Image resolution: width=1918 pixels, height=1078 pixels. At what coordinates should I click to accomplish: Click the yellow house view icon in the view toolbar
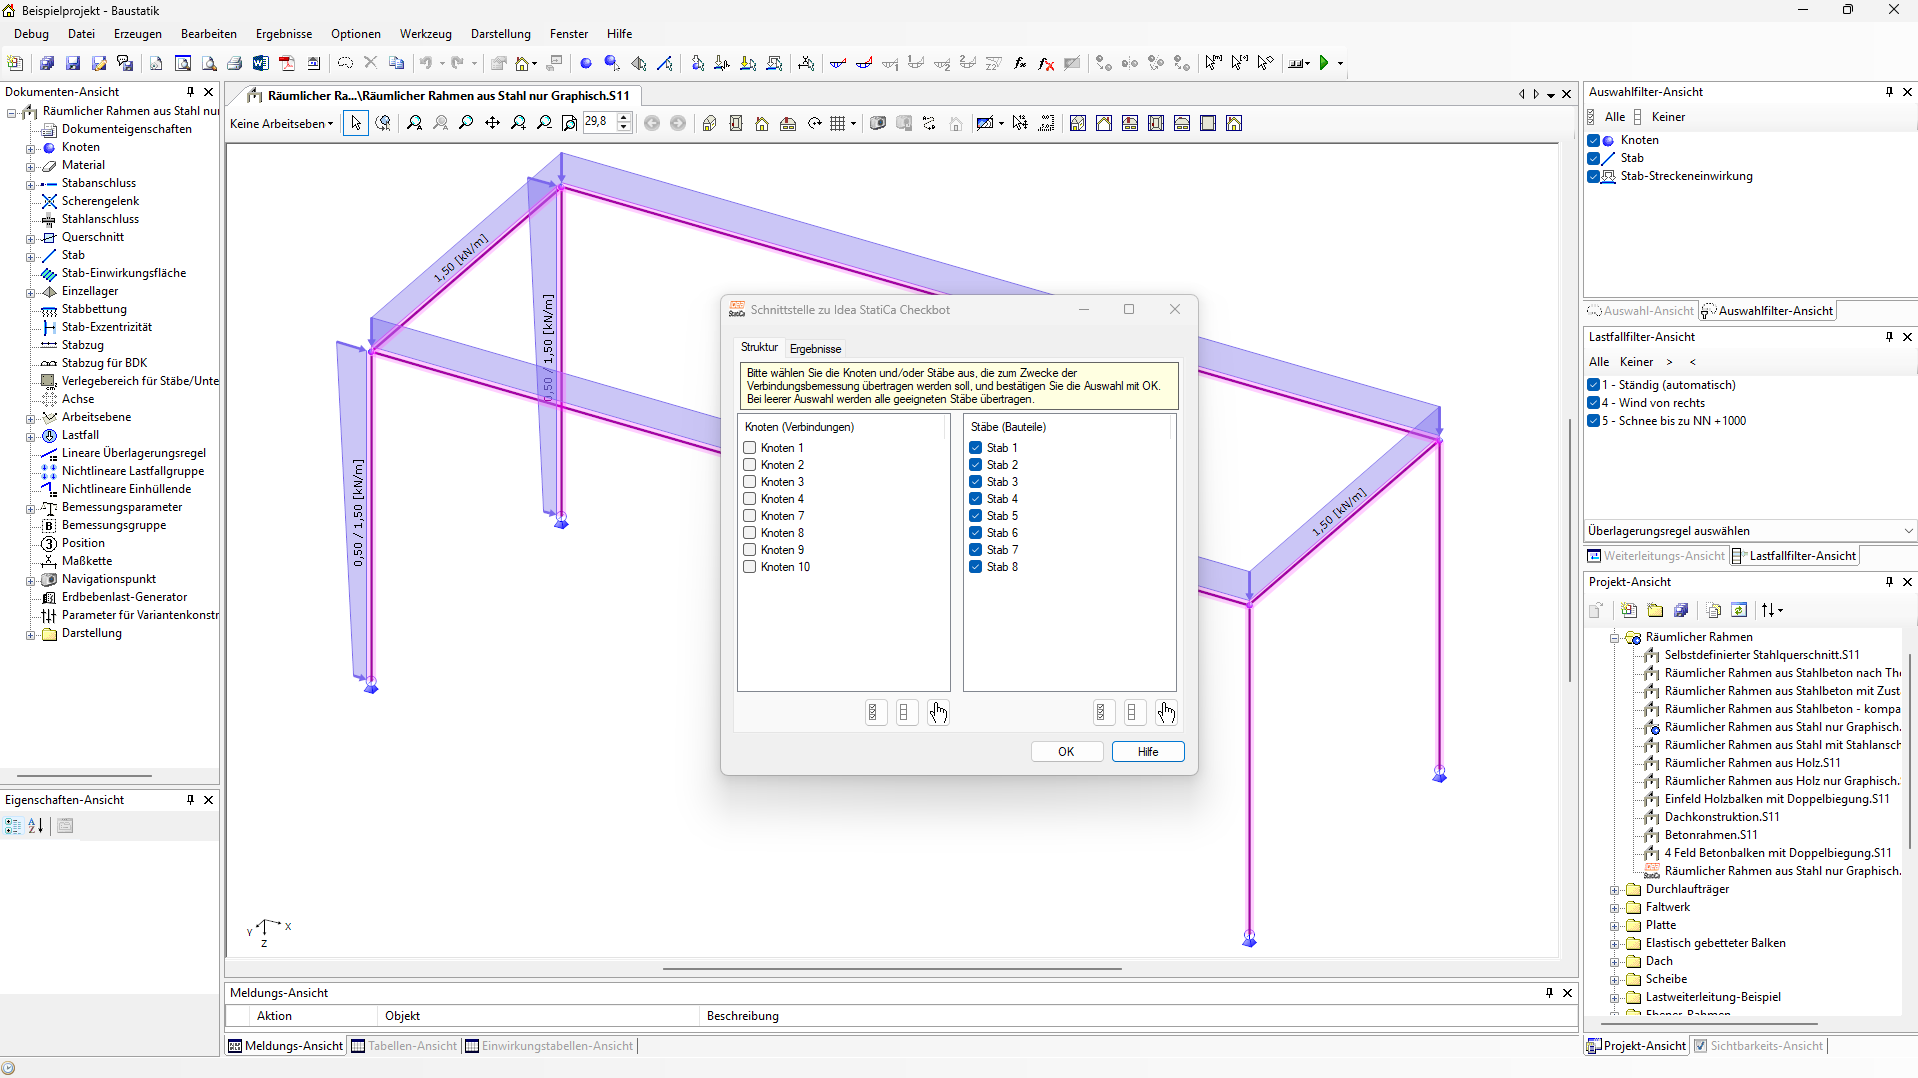pyautogui.click(x=762, y=123)
